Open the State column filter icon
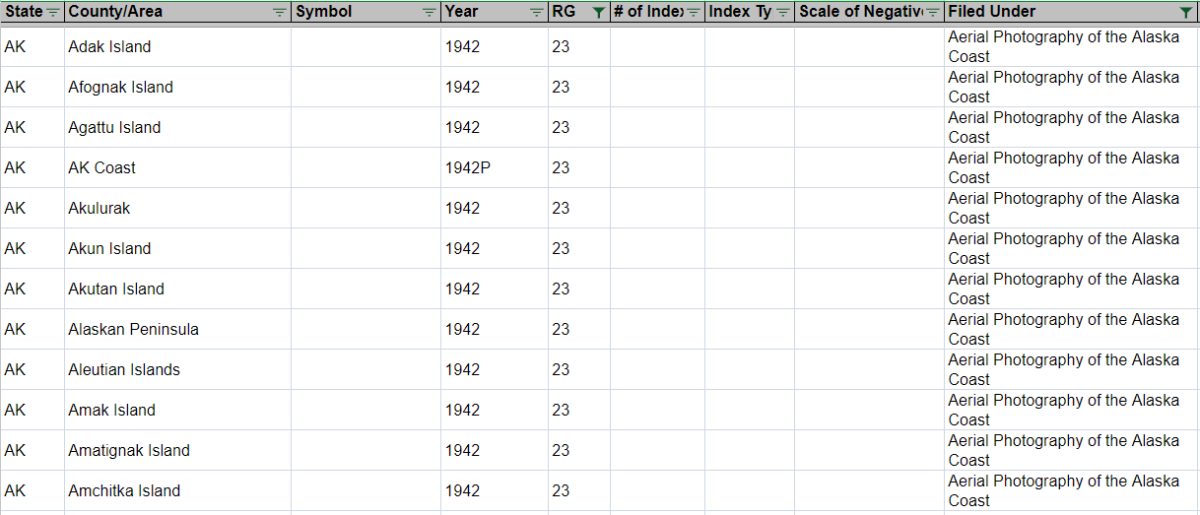 [x=53, y=12]
